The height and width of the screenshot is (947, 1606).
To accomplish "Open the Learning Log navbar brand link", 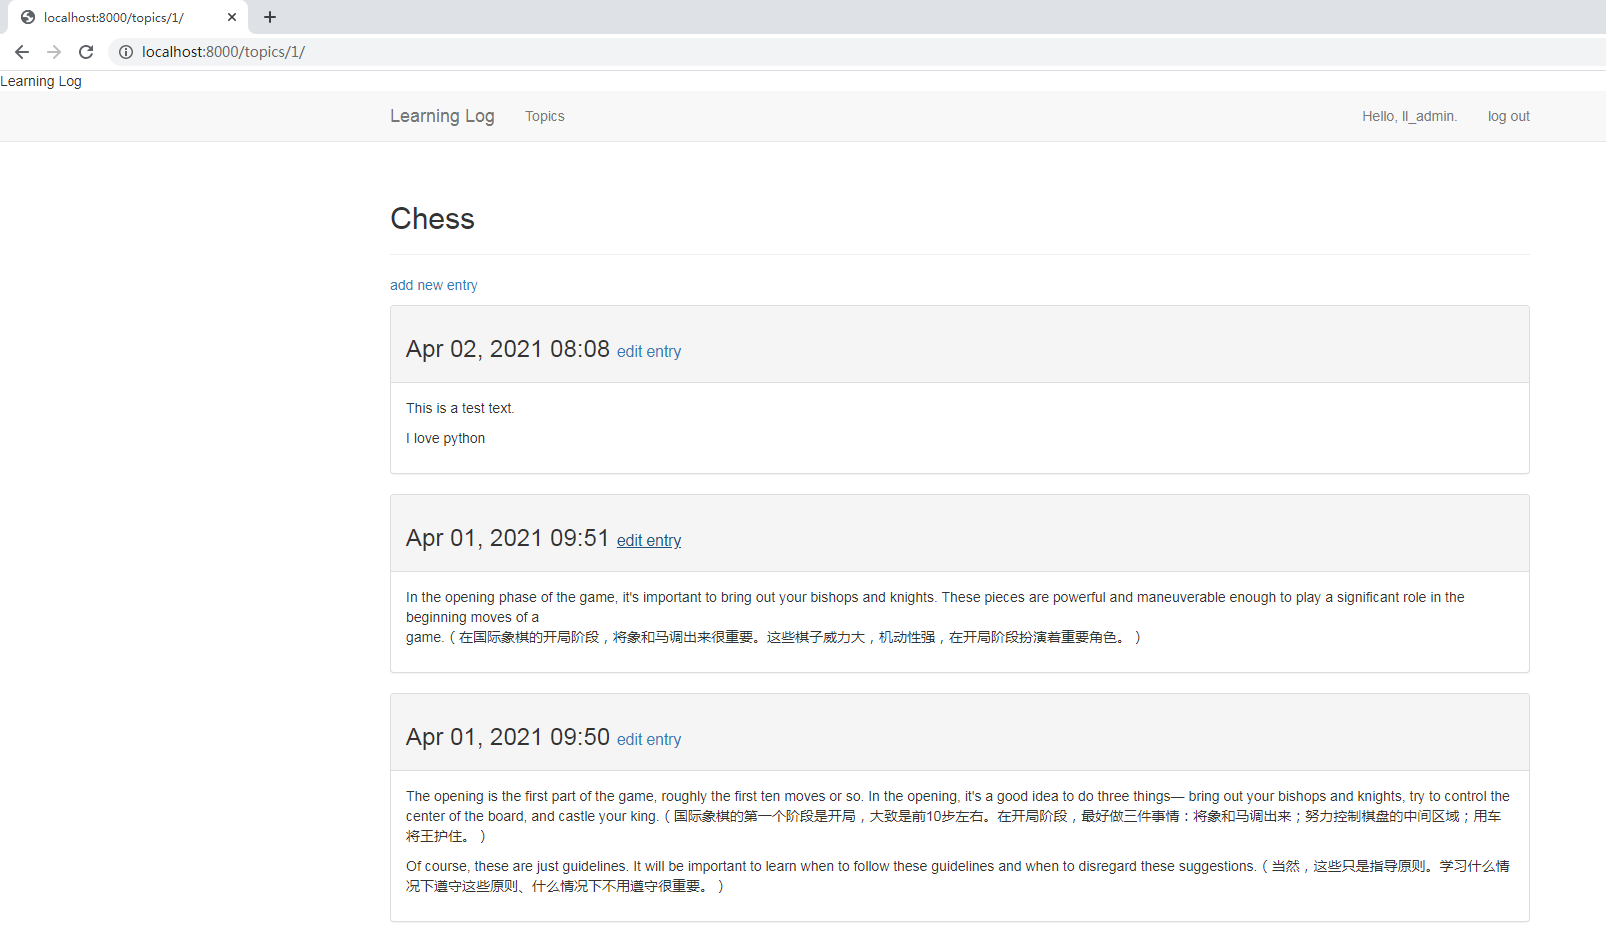I will point(442,116).
